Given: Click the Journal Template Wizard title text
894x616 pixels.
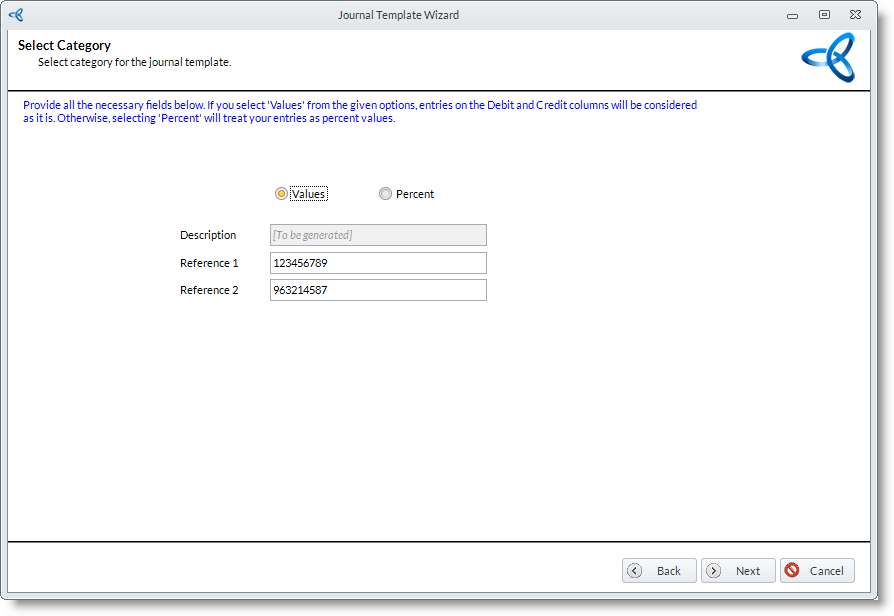Looking at the screenshot, I should pos(398,15).
